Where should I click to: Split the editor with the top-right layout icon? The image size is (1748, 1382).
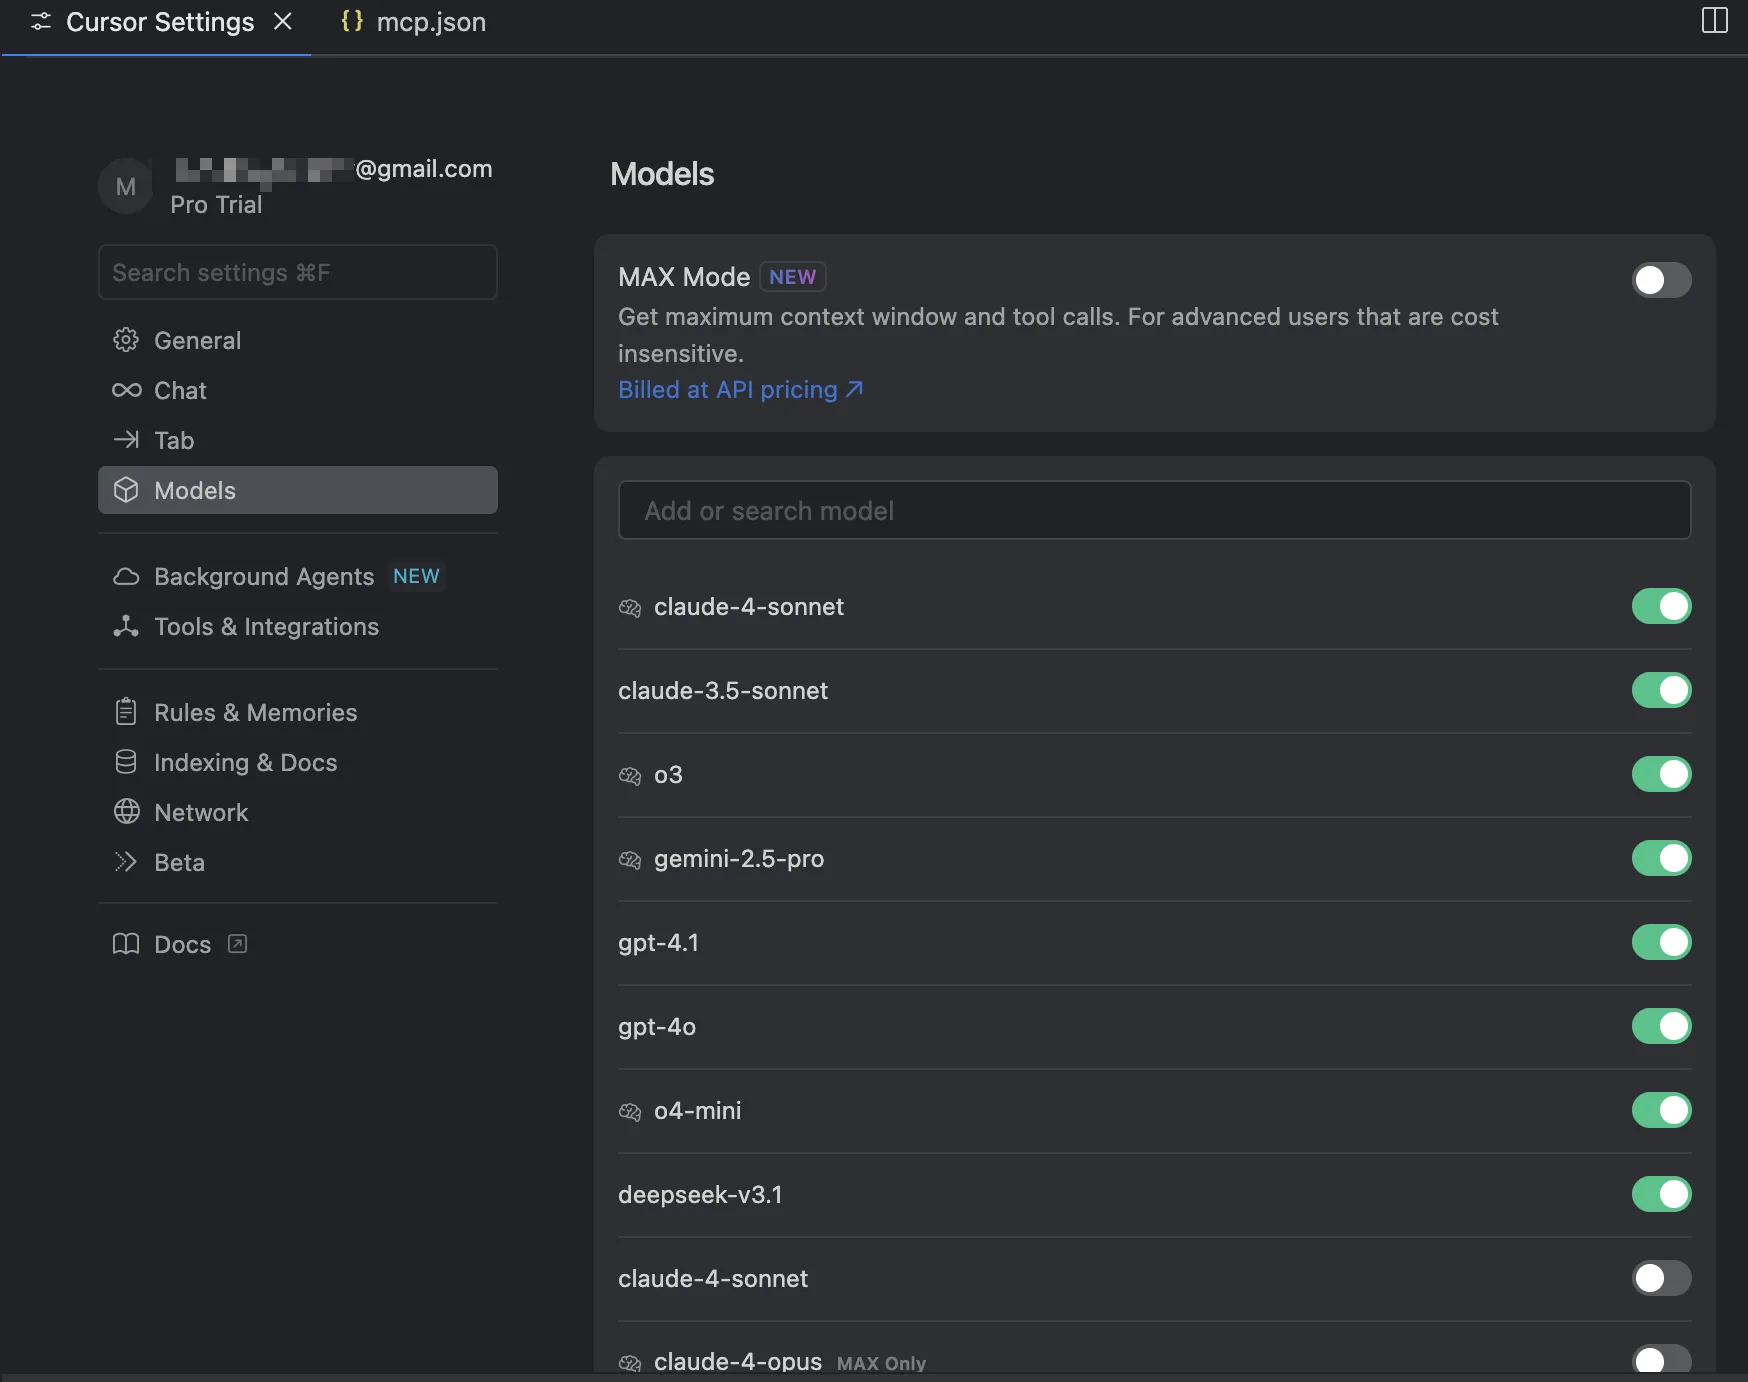click(x=1714, y=21)
